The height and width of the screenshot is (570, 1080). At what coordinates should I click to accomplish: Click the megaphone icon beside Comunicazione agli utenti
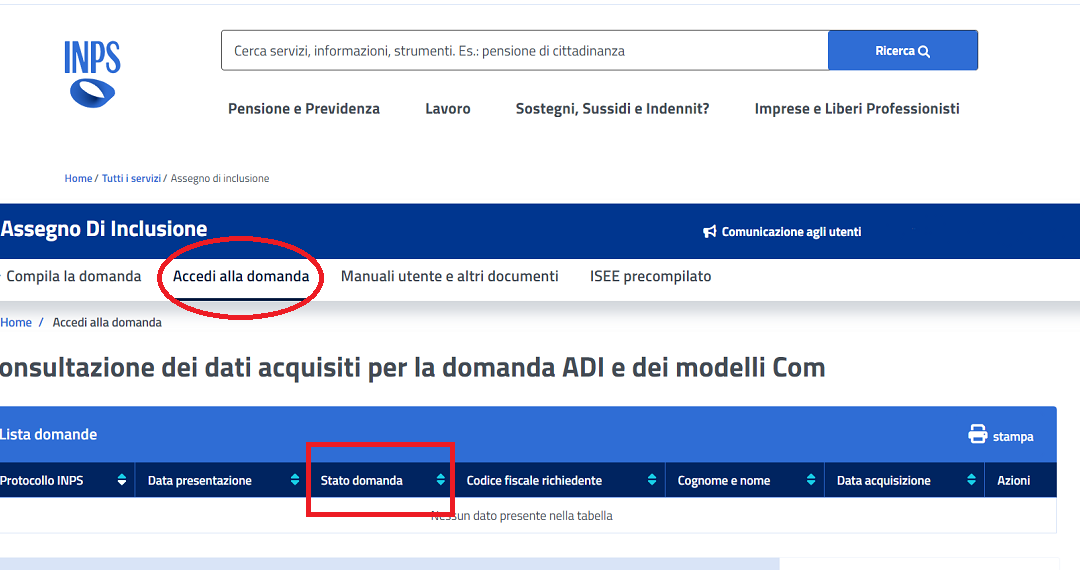(x=709, y=232)
